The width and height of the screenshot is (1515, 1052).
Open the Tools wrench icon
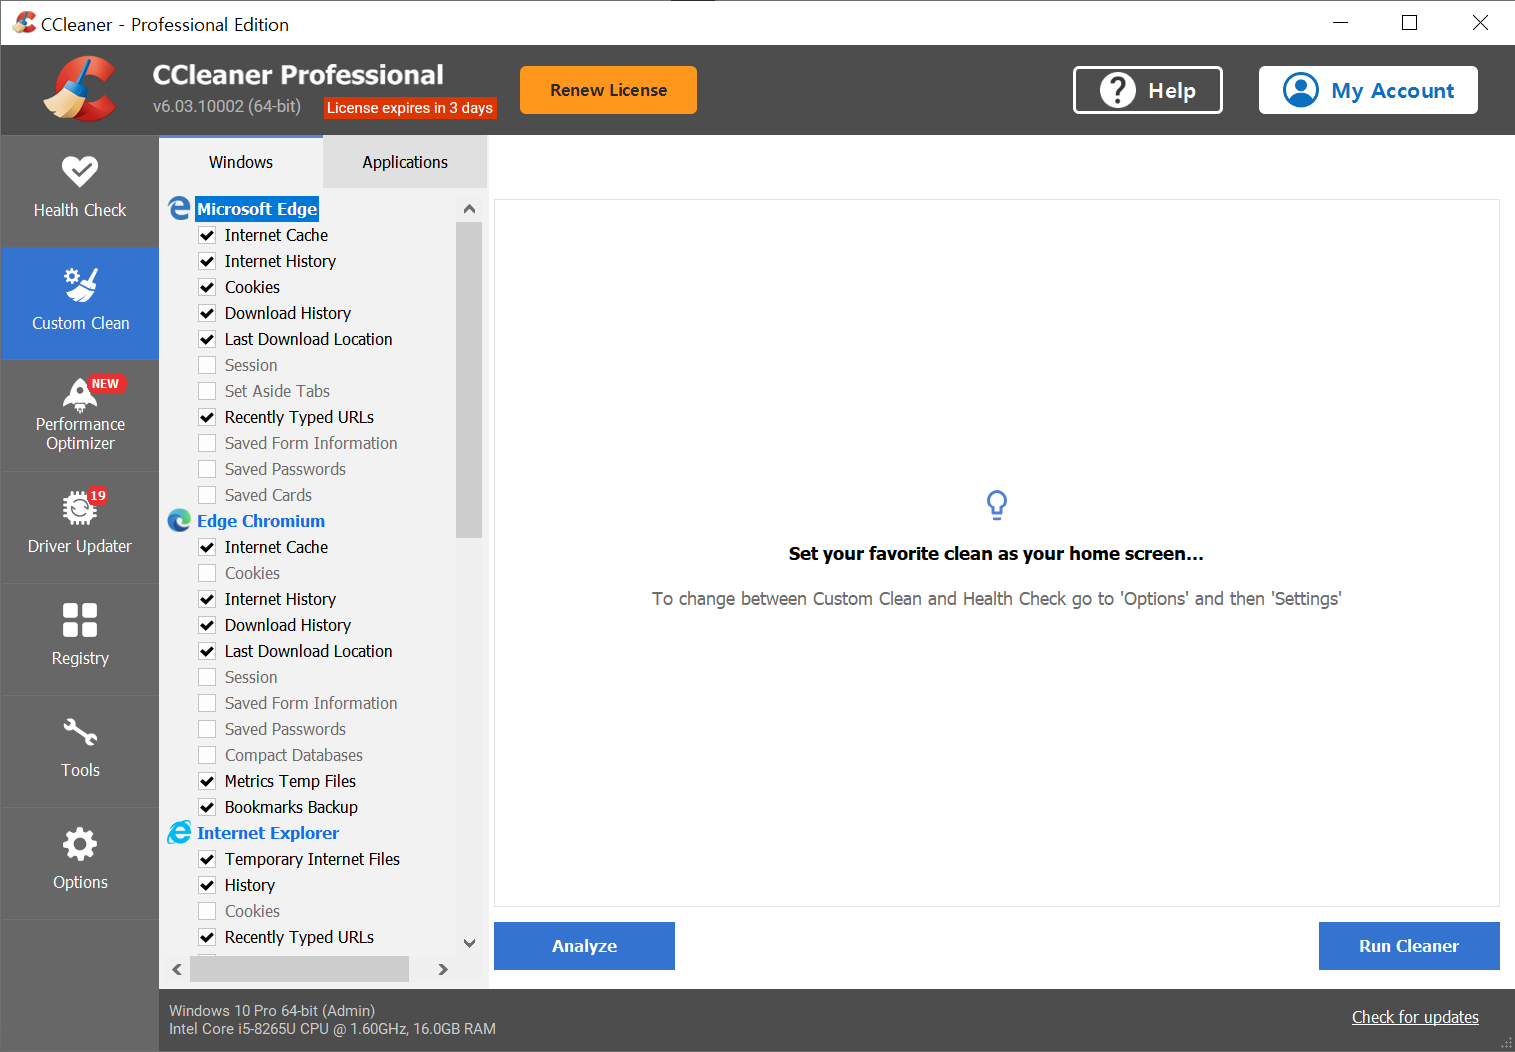tap(80, 733)
